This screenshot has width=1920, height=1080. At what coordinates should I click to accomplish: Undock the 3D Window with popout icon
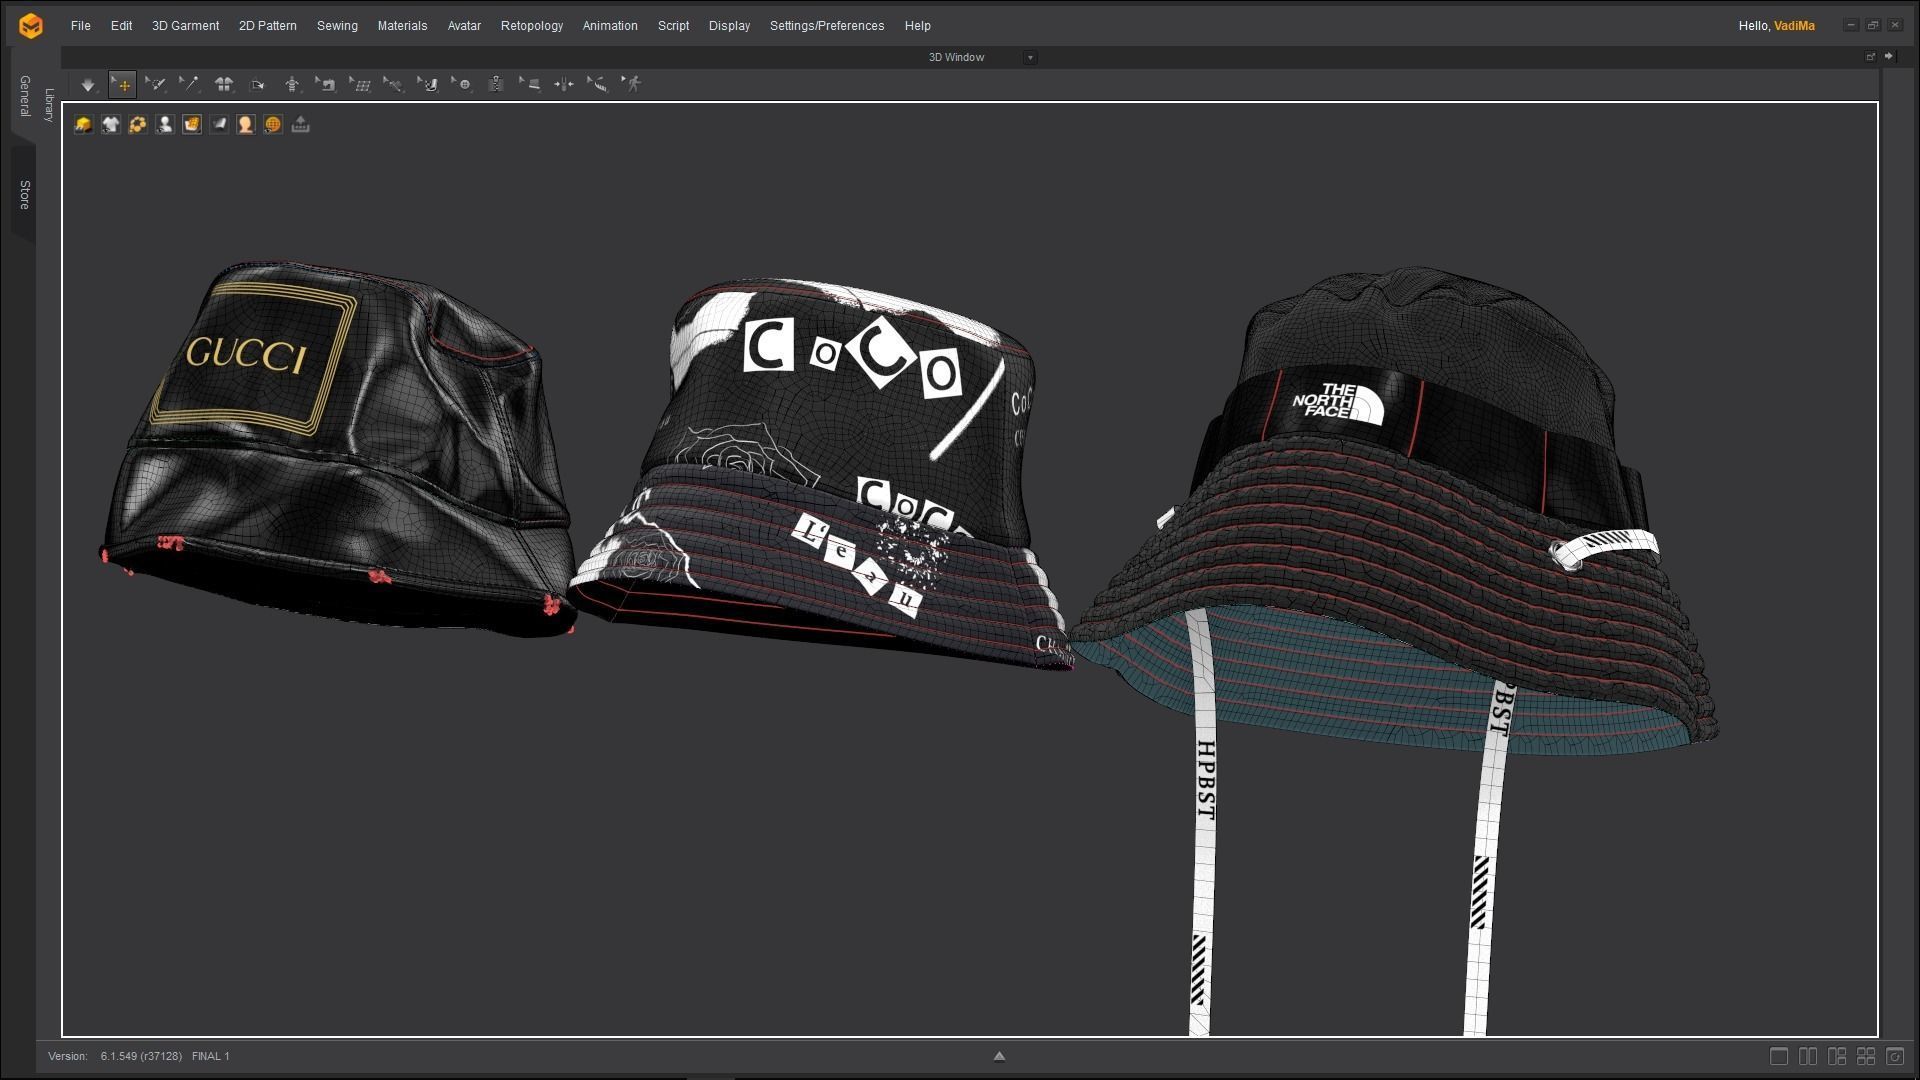click(1870, 57)
